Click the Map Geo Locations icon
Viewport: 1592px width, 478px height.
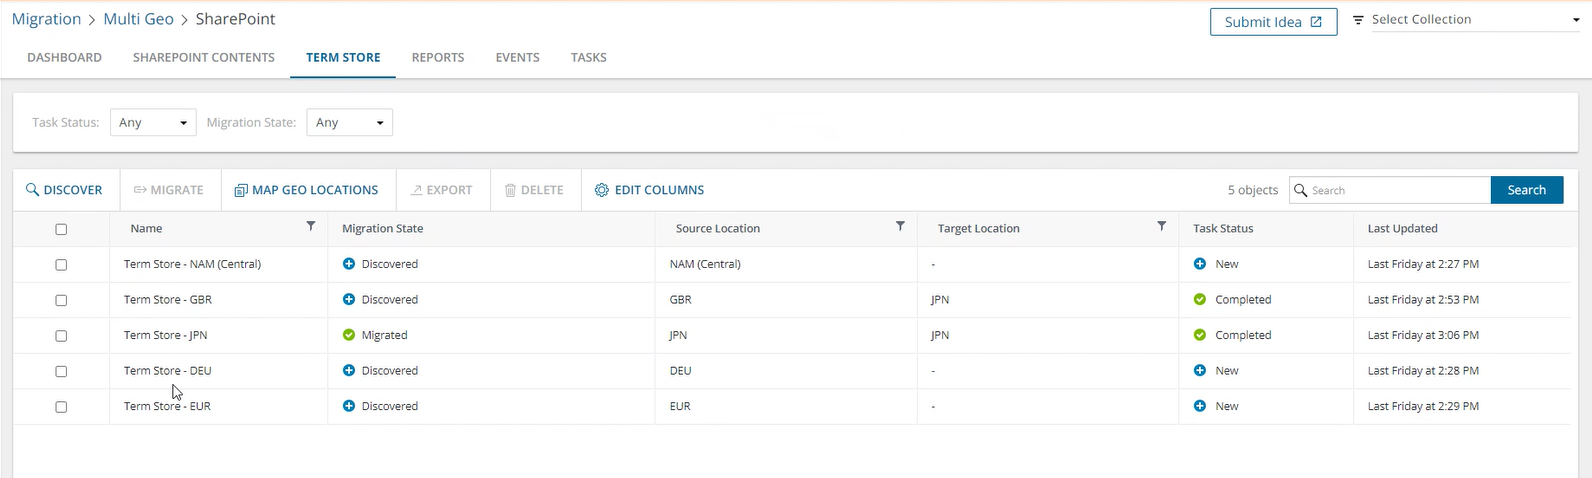[x=240, y=190]
